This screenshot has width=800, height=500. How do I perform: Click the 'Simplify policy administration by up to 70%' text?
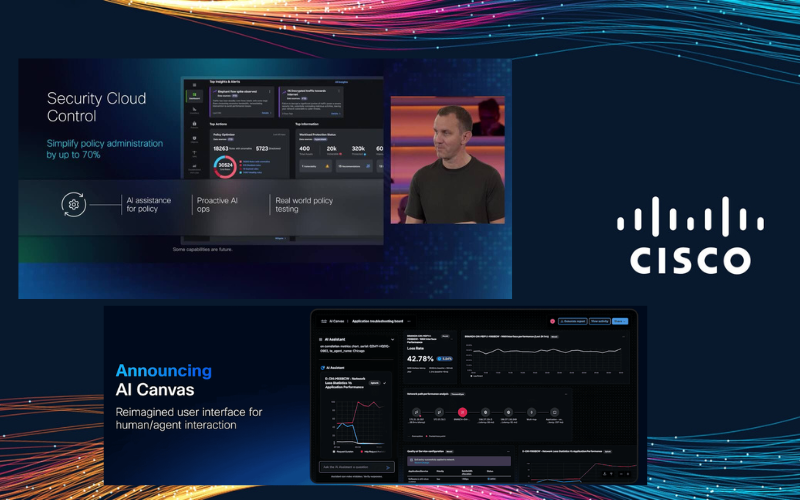pyautogui.click(x=105, y=148)
